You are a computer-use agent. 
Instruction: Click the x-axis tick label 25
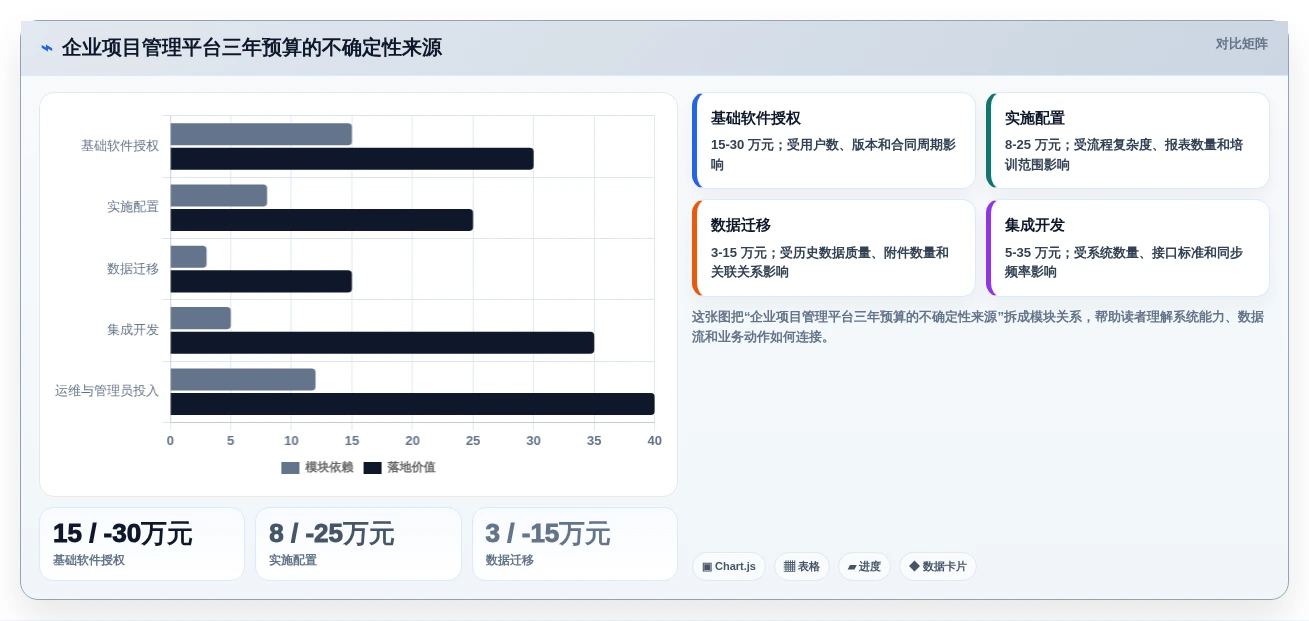(473, 441)
